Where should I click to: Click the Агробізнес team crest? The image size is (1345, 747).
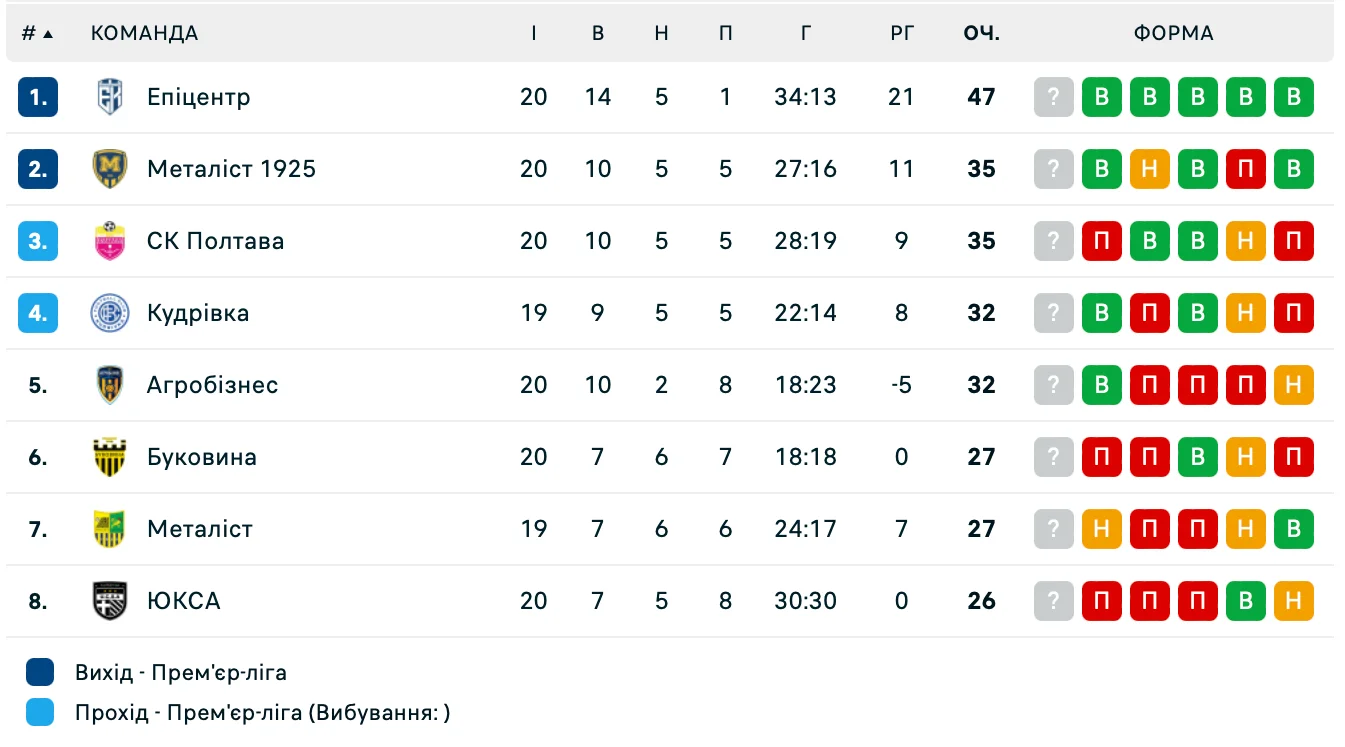pos(108,385)
